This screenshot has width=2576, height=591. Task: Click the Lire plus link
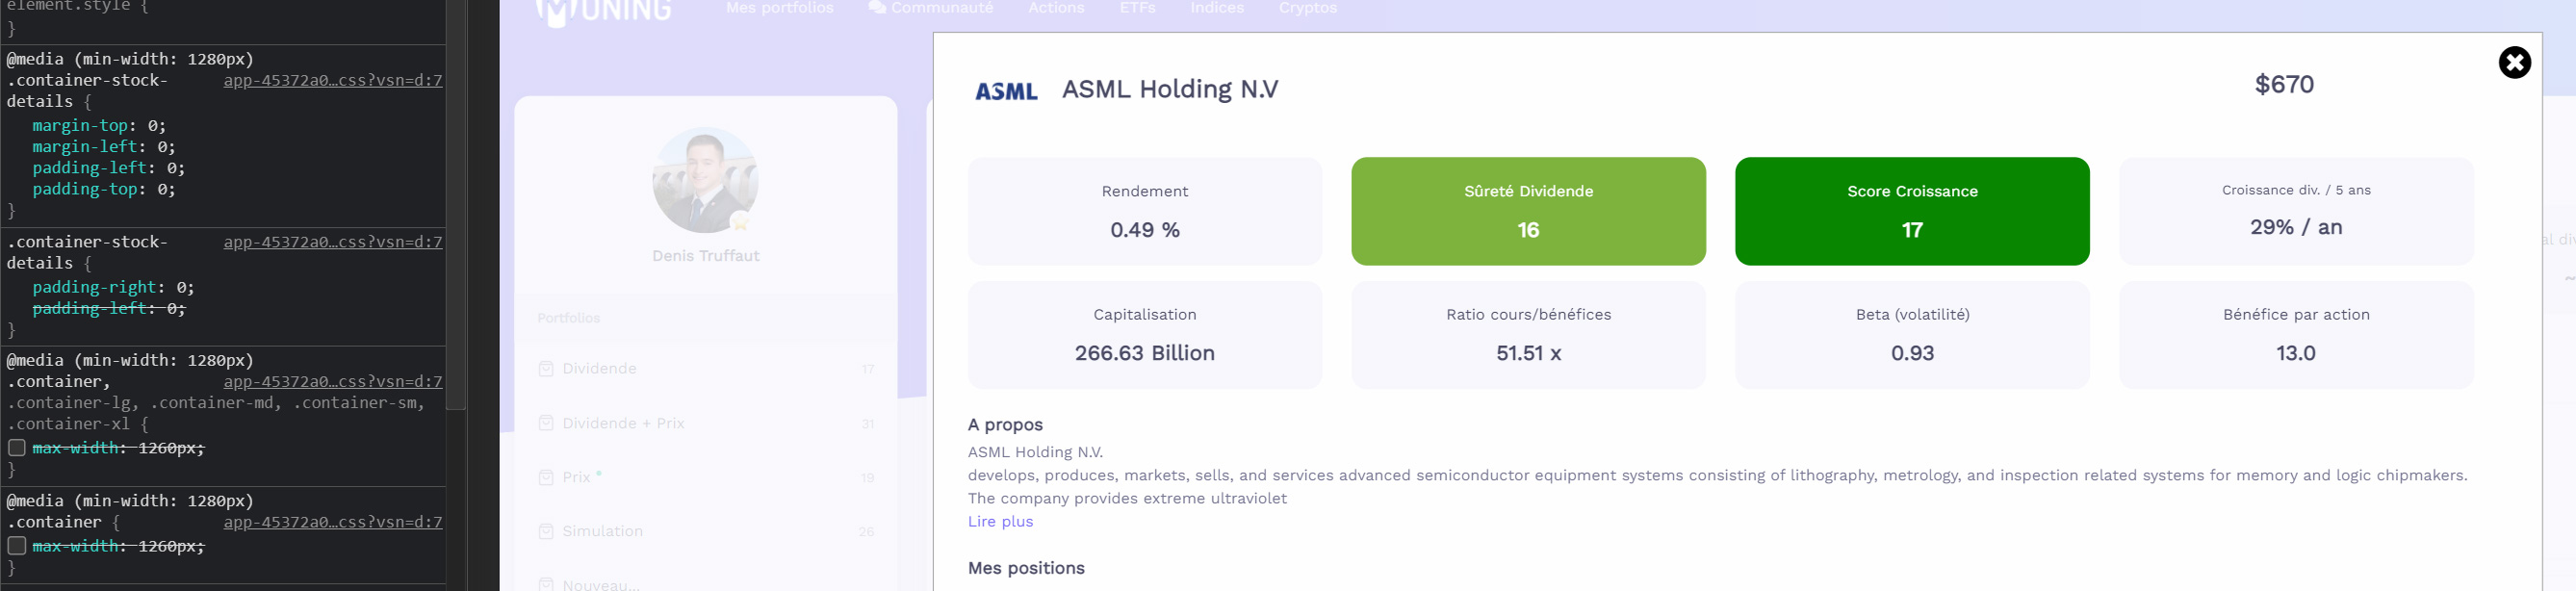1000,521
